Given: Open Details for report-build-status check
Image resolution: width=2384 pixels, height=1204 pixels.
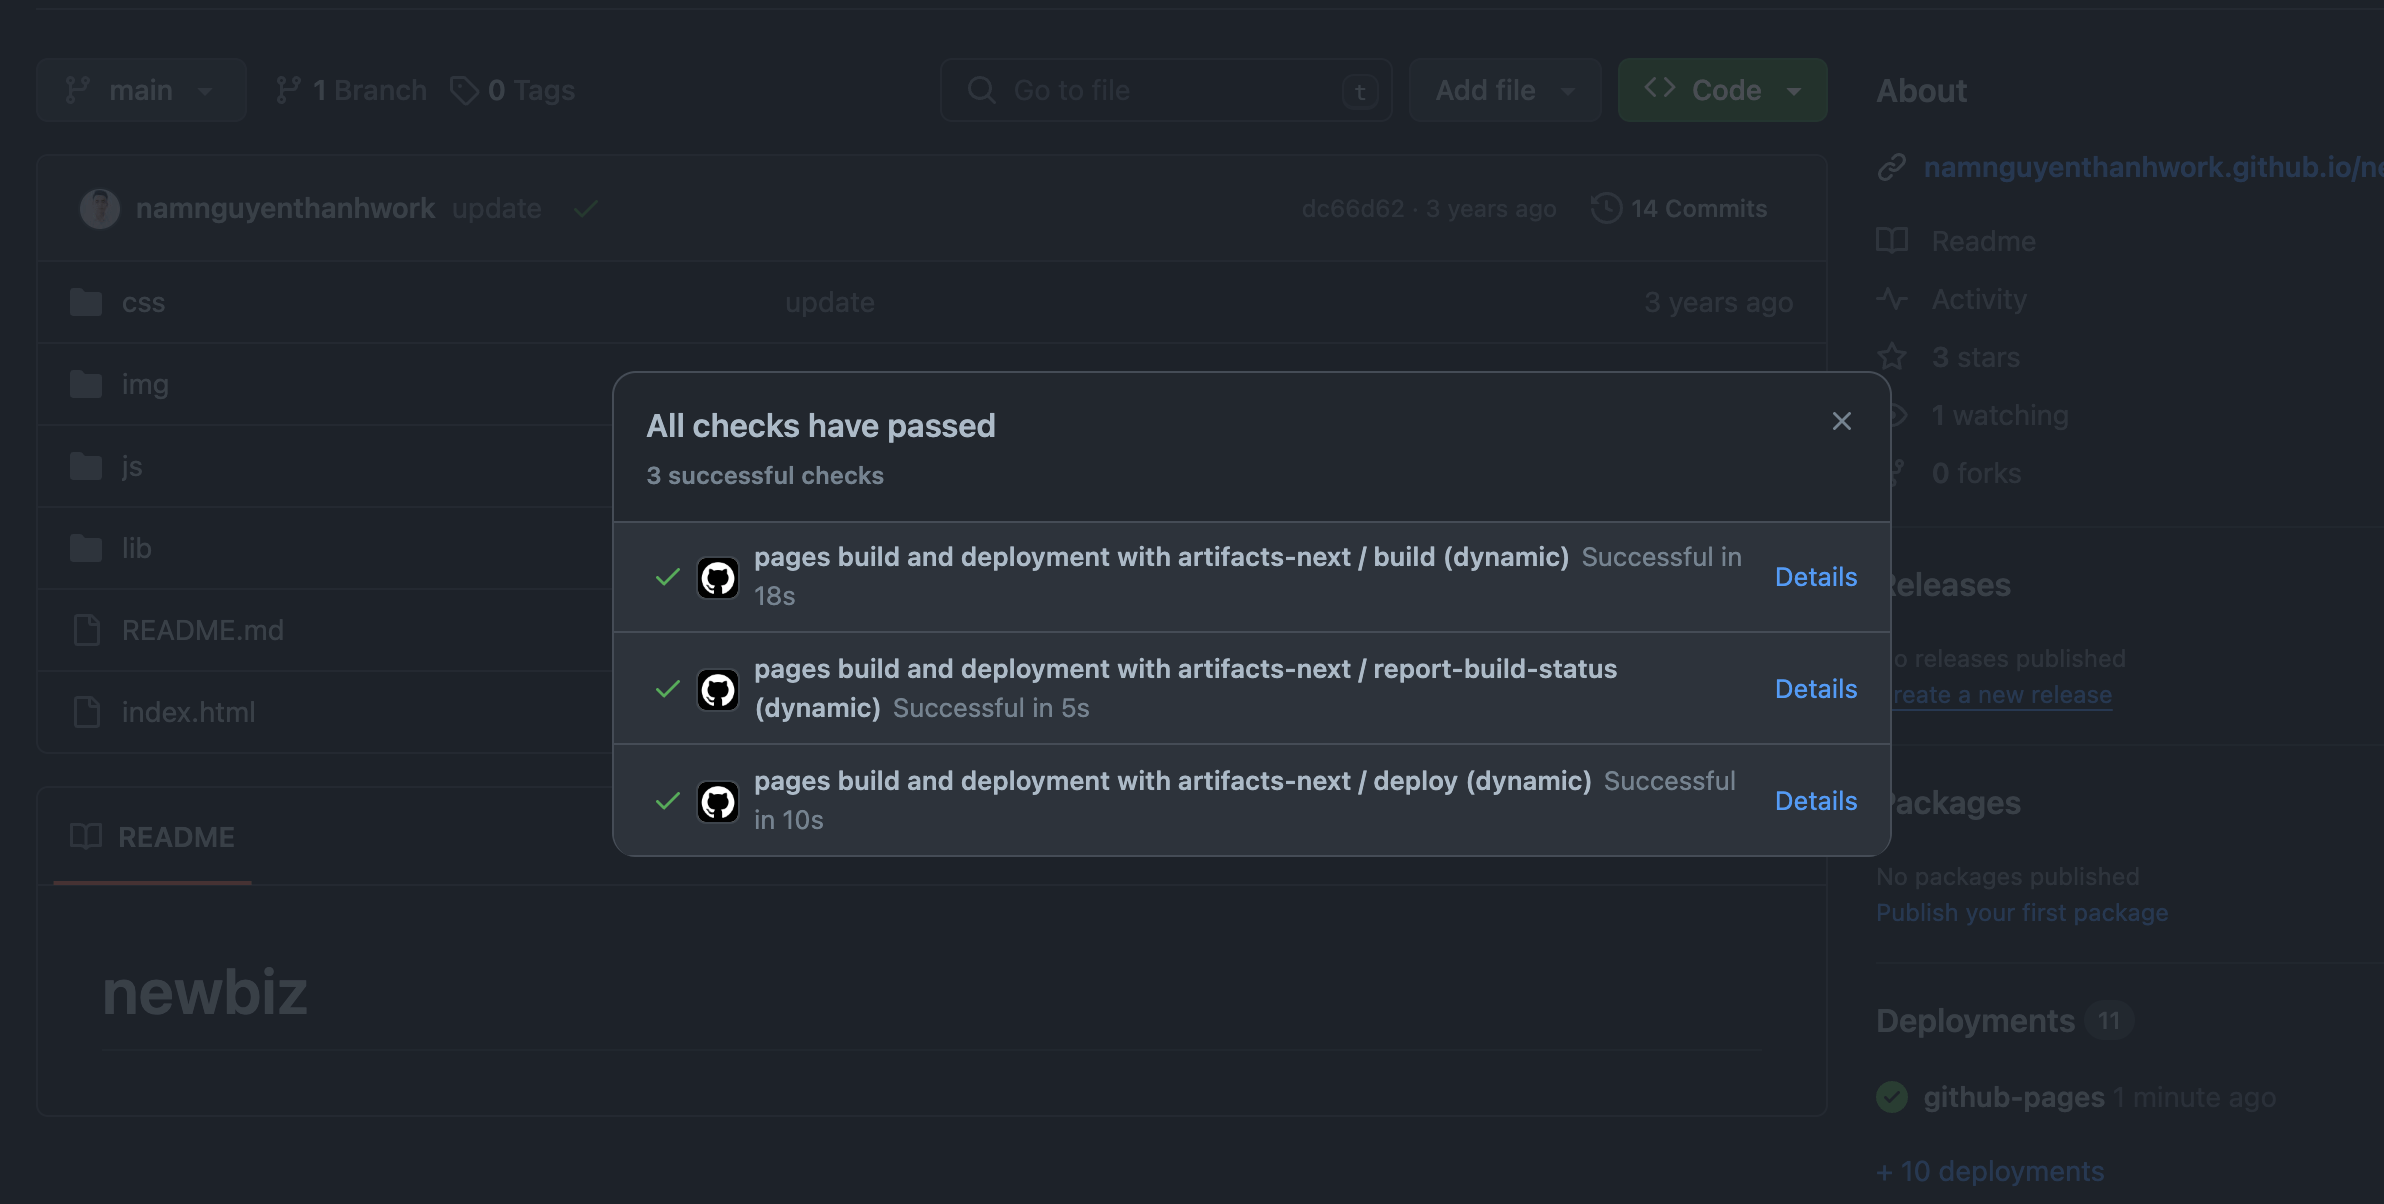Looking at the screenshot, I should point(1816,689).
